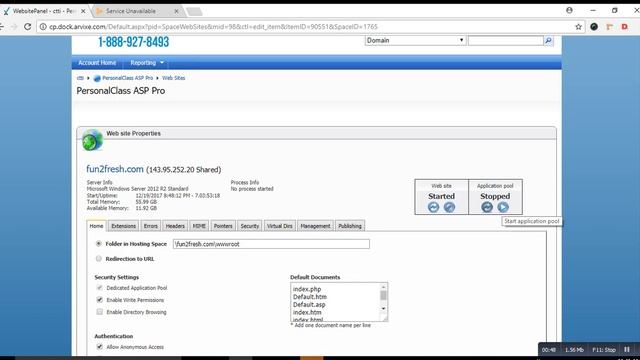Open the Security tab

click(x=249, y=226)
